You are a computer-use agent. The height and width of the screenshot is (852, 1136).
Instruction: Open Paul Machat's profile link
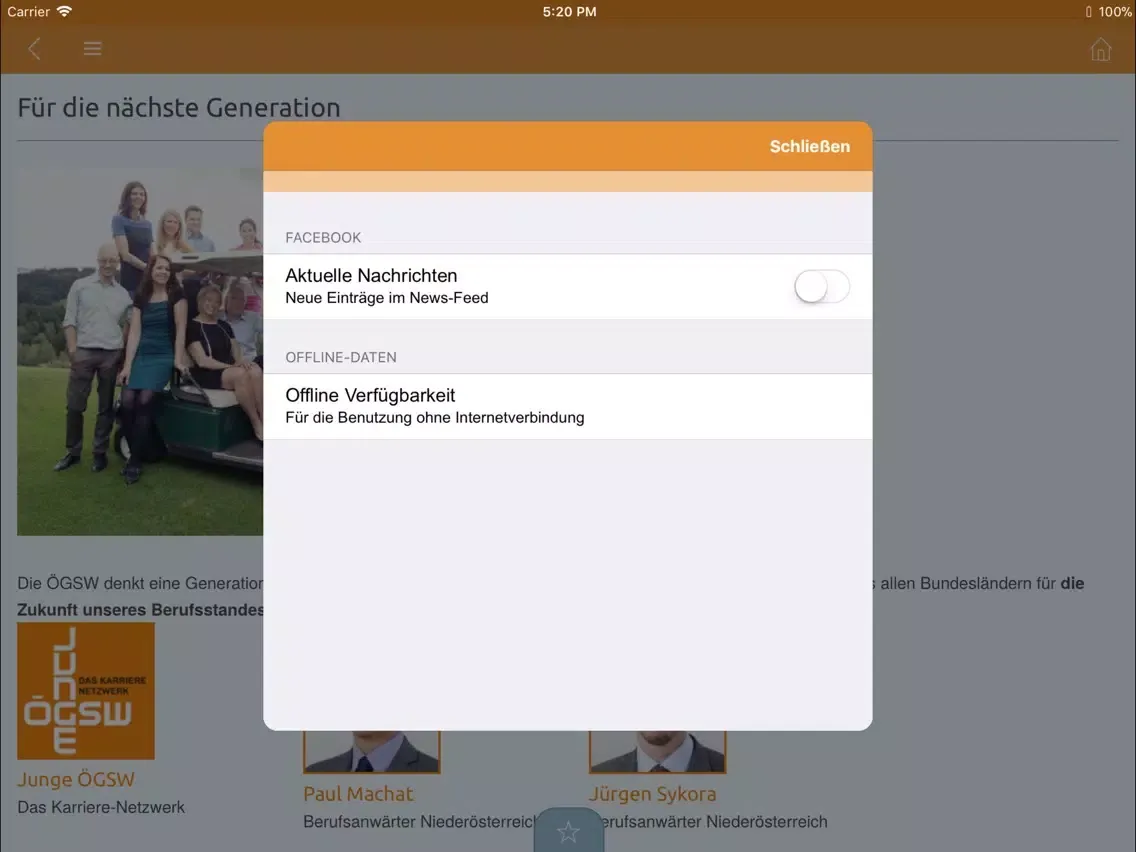coord(358,794)
